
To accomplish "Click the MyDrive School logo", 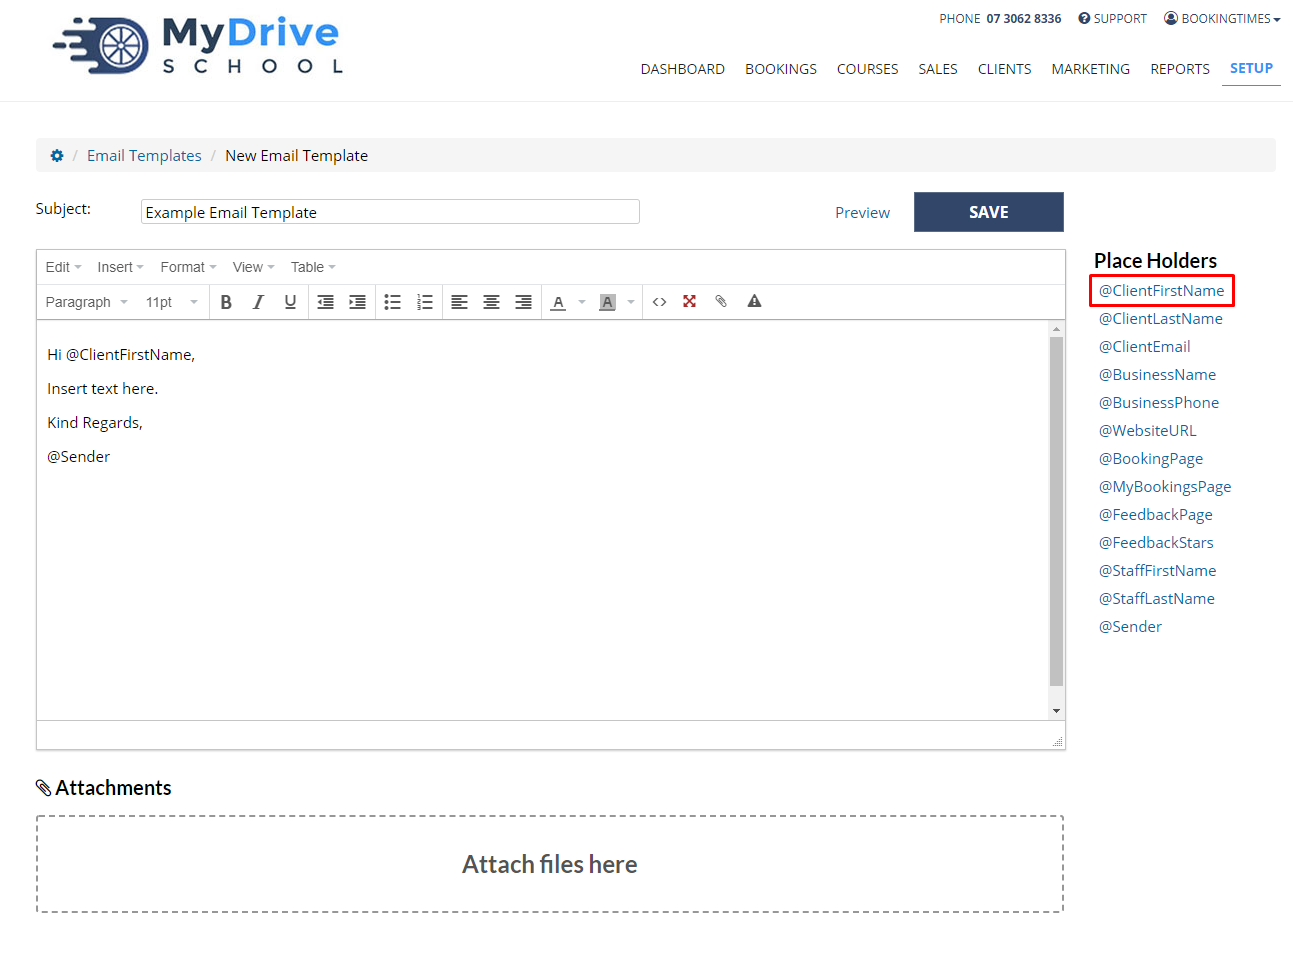I will 198,46.
